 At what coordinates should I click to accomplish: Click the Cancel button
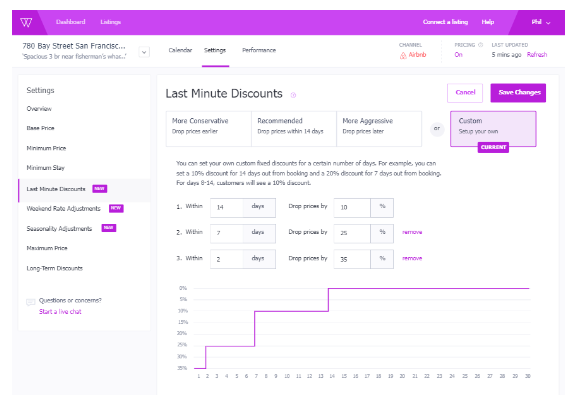(x=465, y=93)
